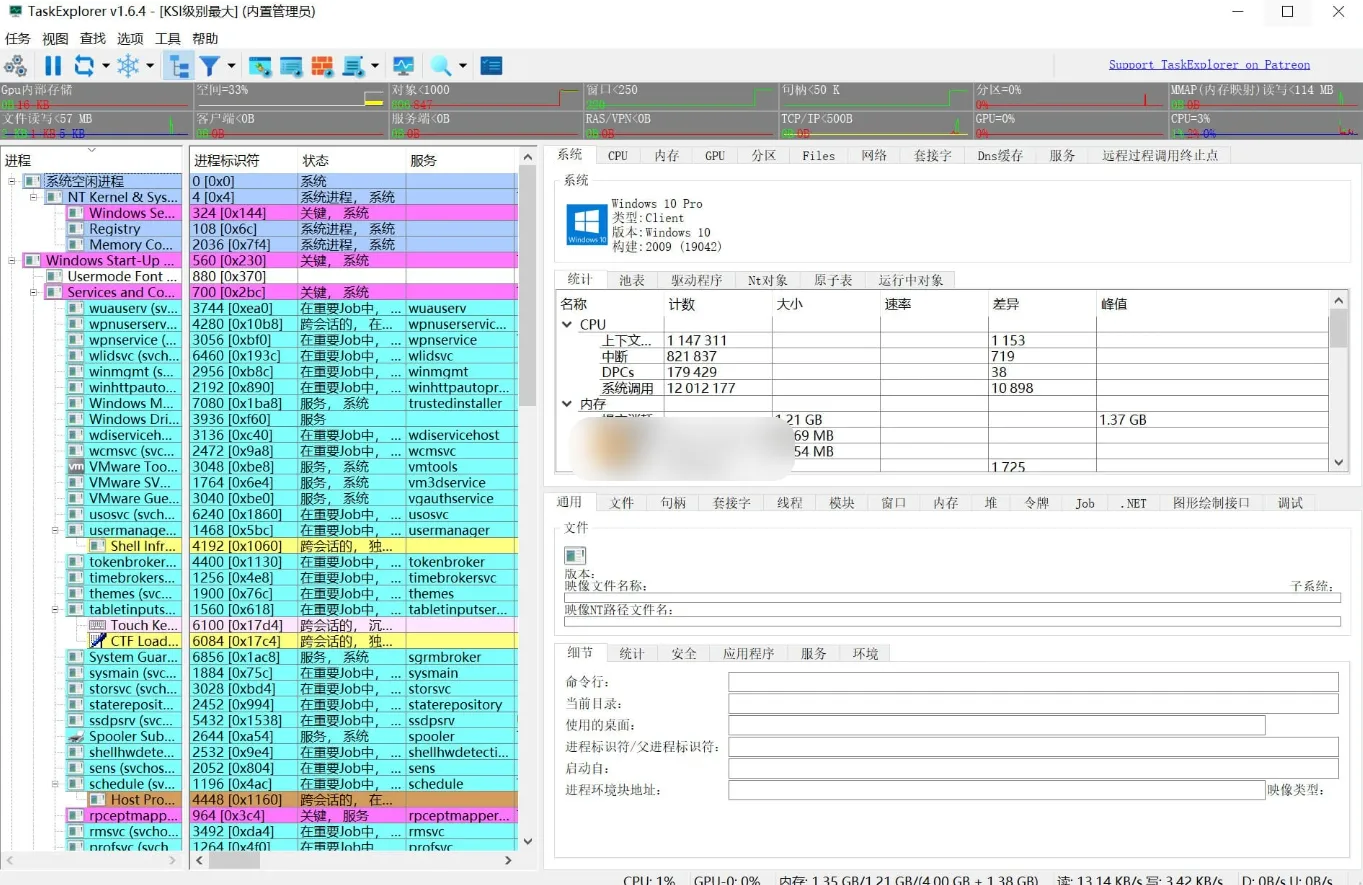Switch to the CPU tab
Viewport: 1363px width, 885px height.
click(x=617, y=155)
